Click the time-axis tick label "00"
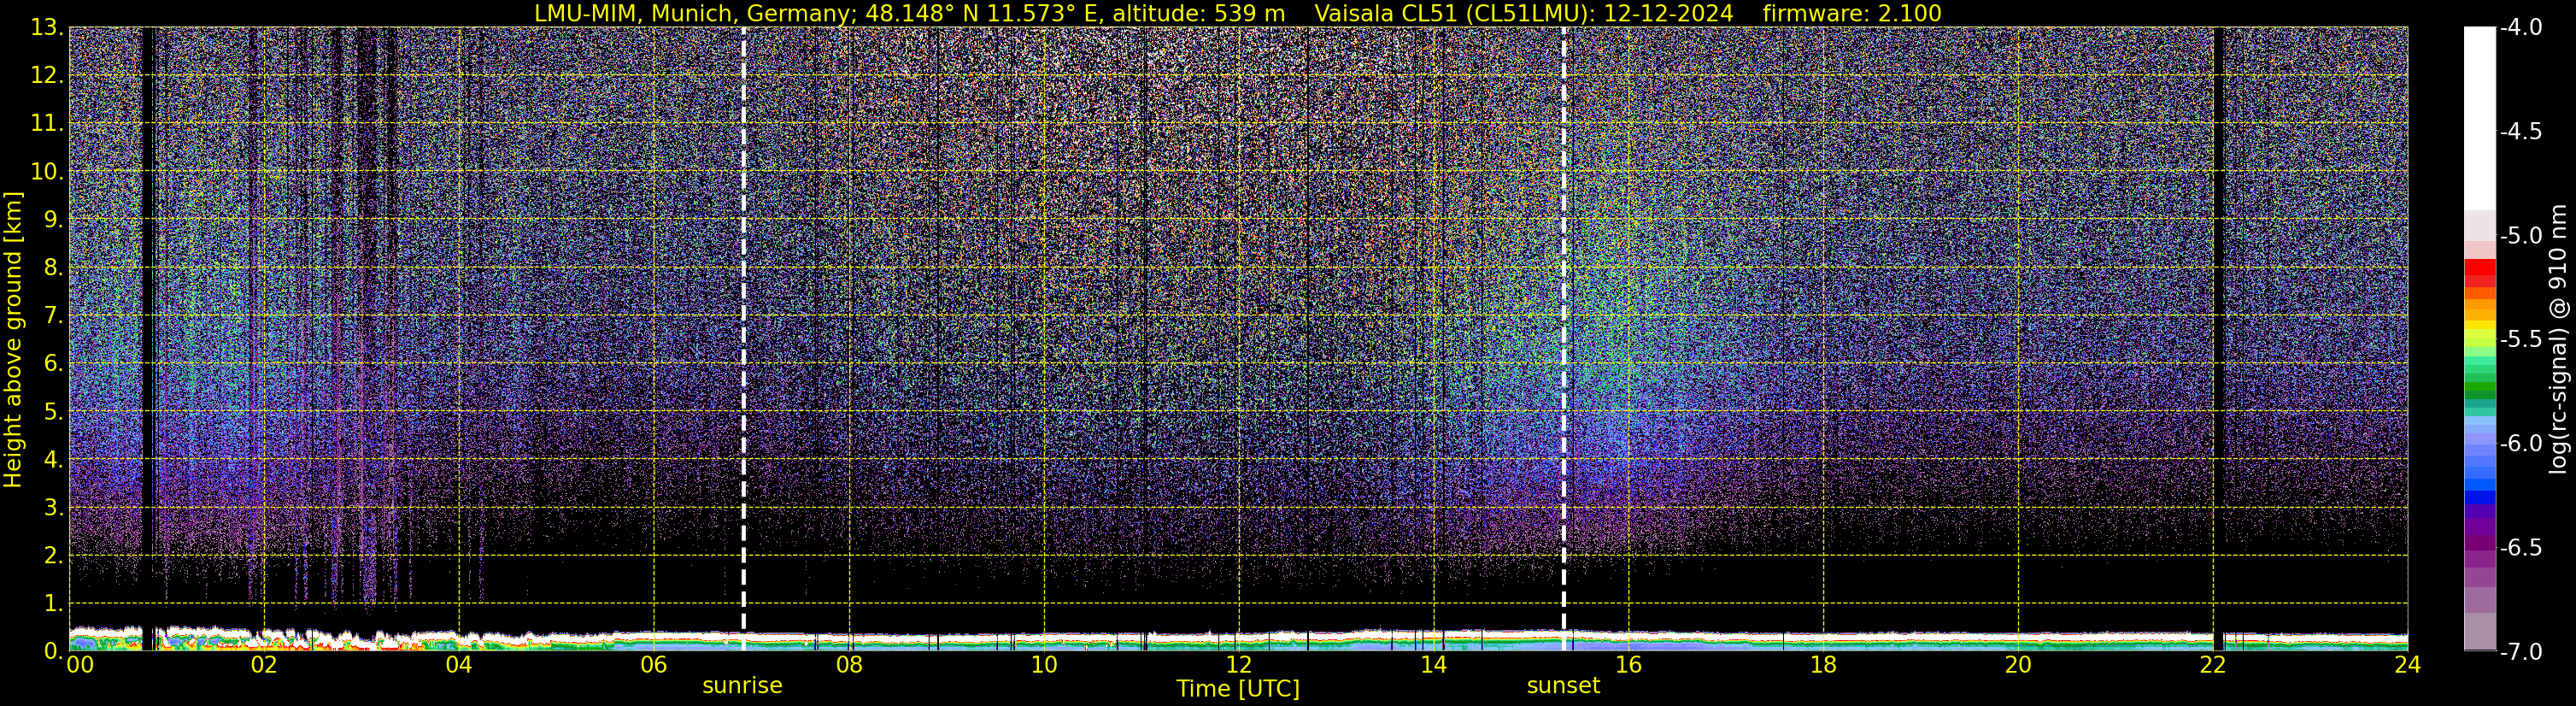Screen dimensions: 2576x706 click(79, 665)
